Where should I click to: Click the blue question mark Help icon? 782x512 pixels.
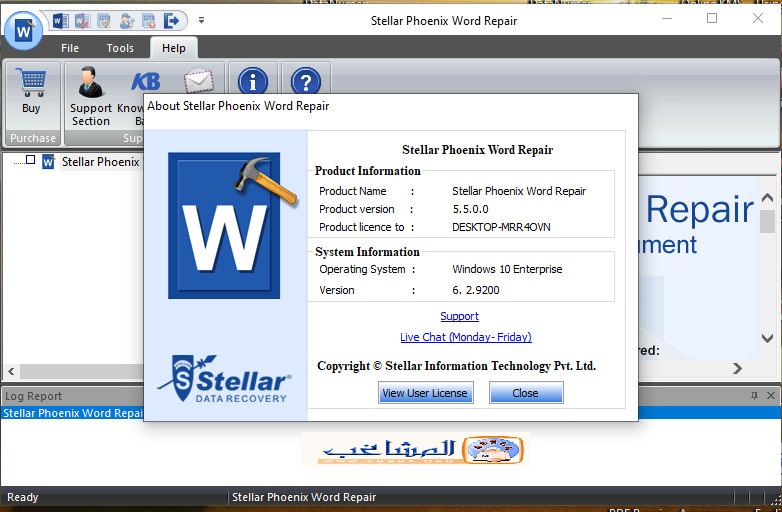point(306,81)
